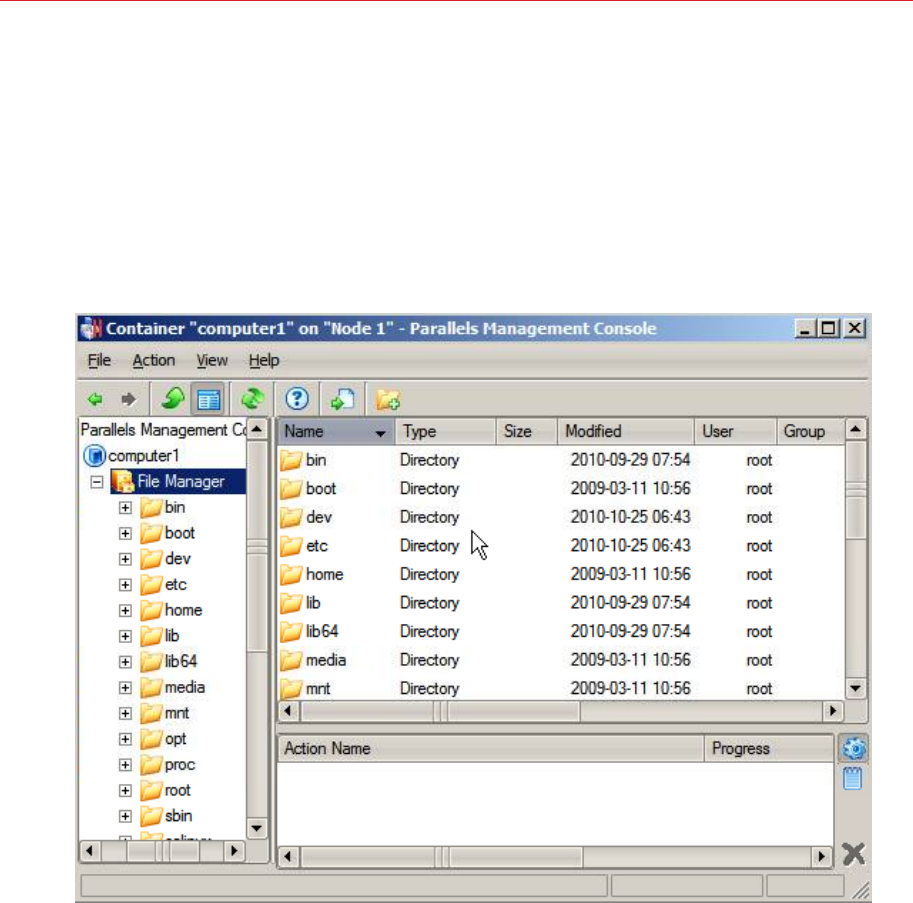
Task: Collapse the File Manager tree node
Action: 97,482
